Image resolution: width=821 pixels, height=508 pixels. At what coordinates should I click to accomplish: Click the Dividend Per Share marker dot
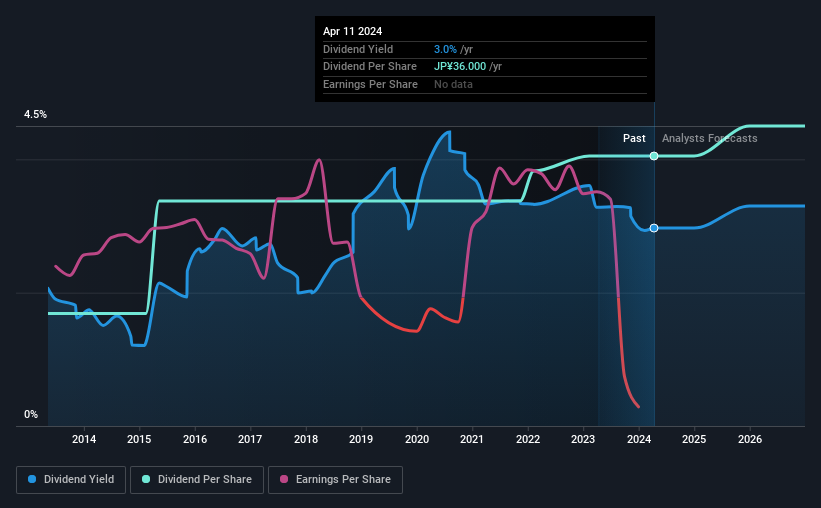click(x=654, y=156)
